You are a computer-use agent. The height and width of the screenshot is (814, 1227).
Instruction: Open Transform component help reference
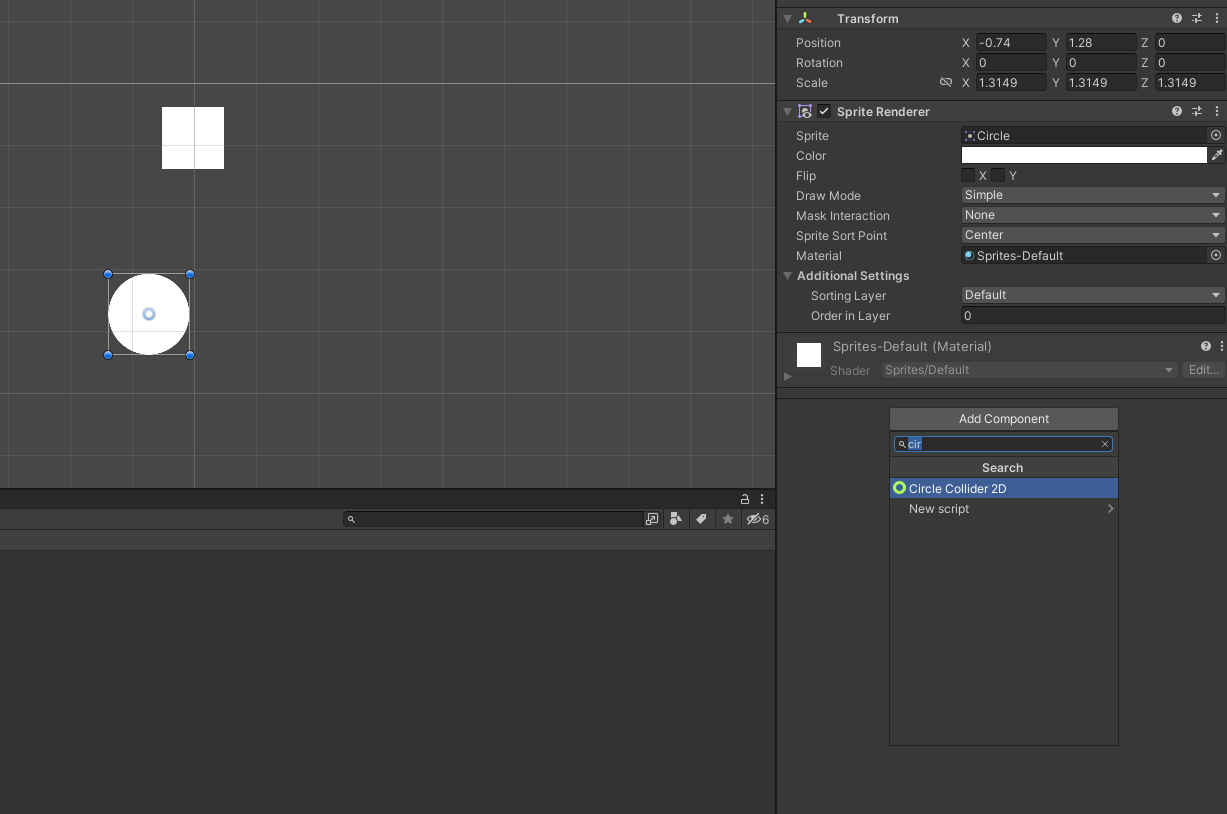1177,18
